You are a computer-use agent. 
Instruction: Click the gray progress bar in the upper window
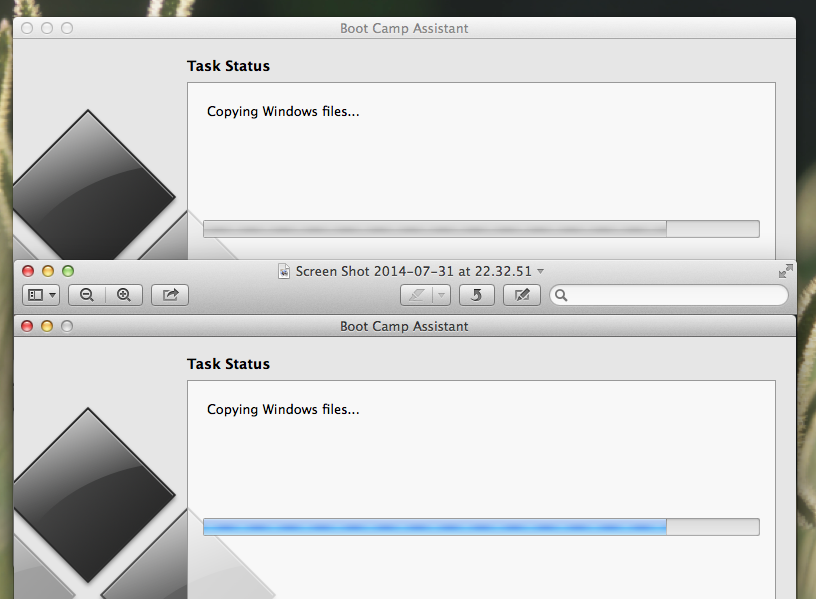pyautogui.click(x=481, y=229)
